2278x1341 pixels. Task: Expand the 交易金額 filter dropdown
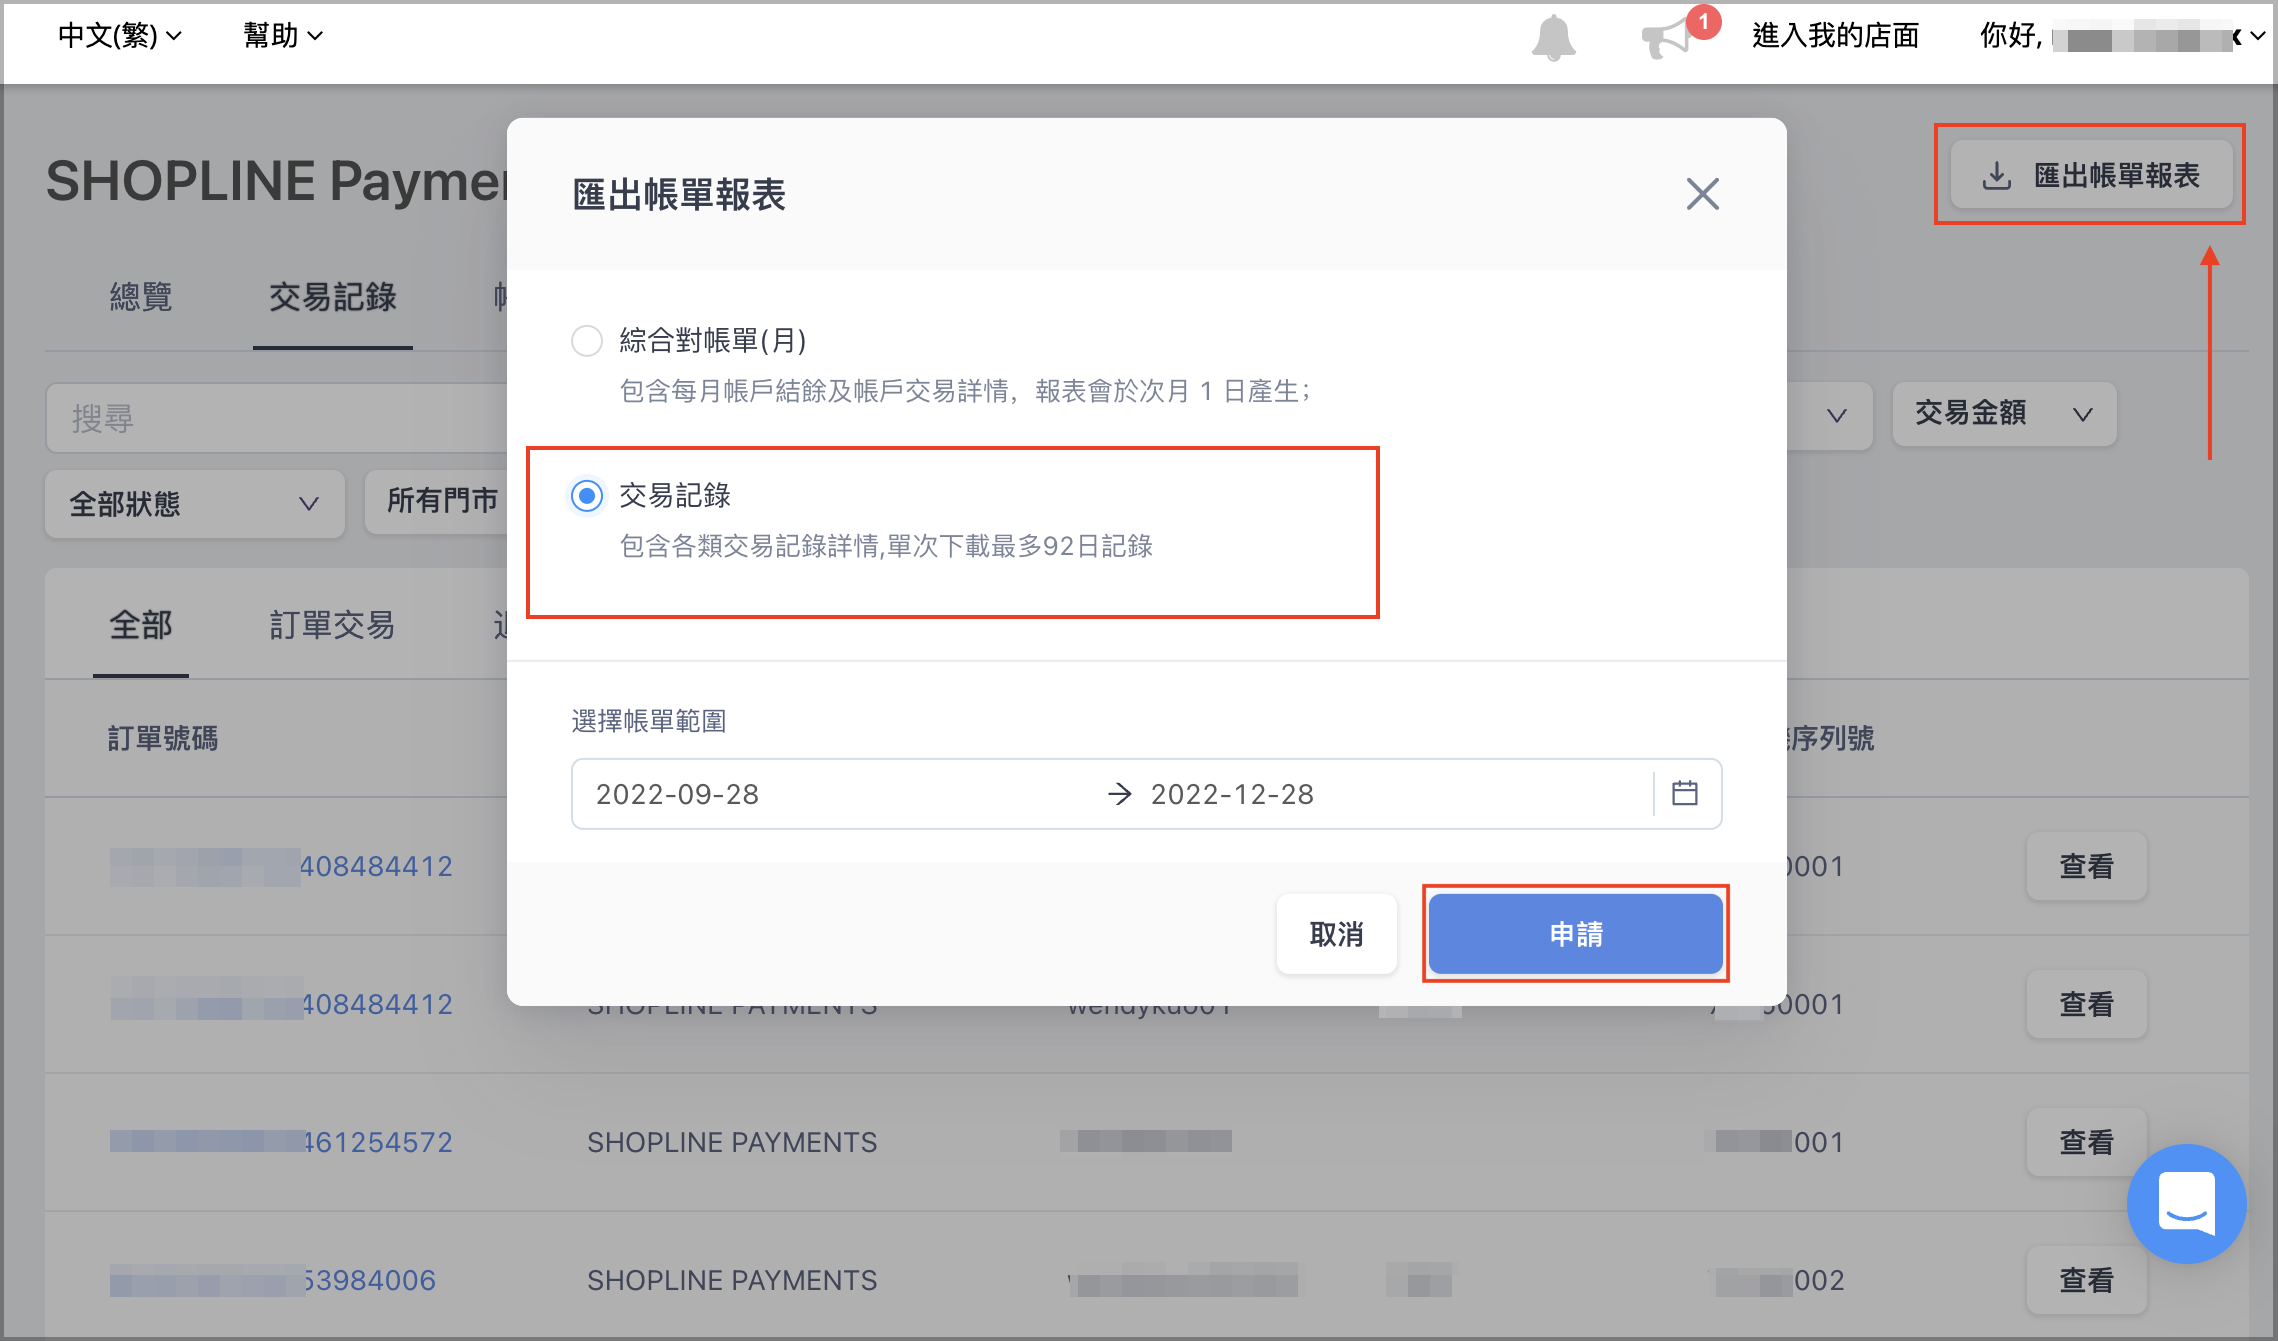click(x=2004, y=414)
